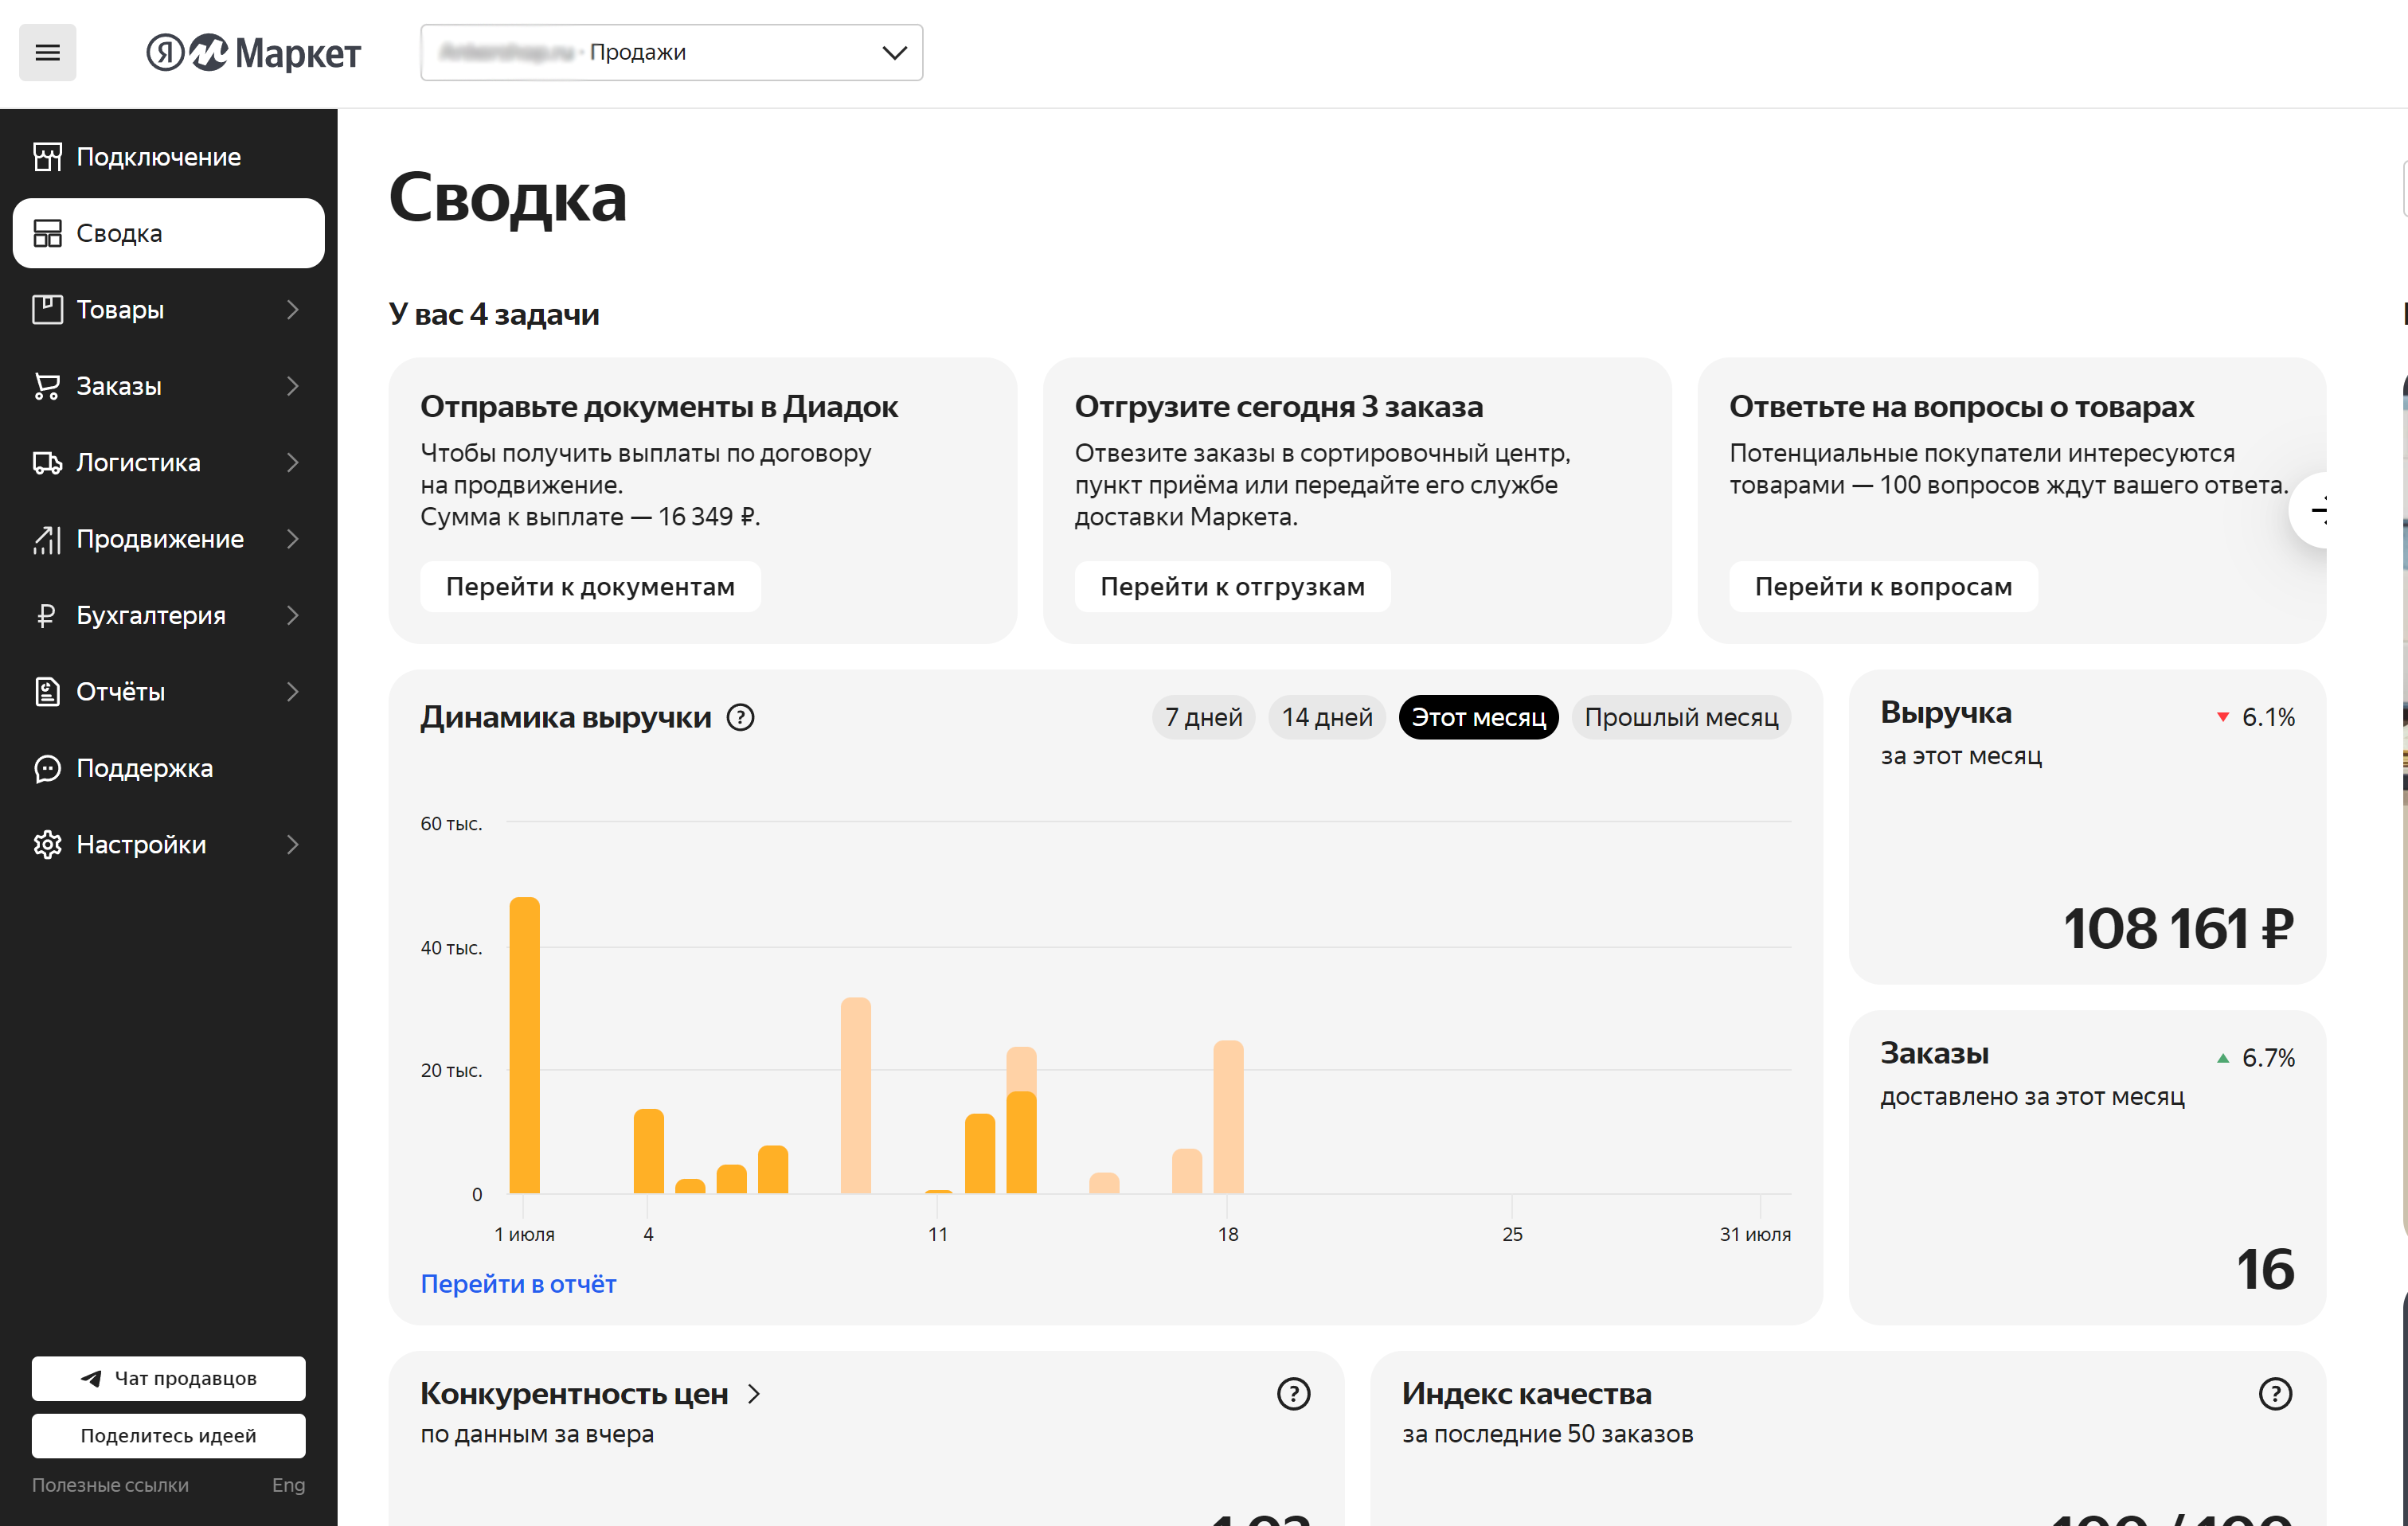2408x1526 pixels.
Task: Open the Динамика выручки help icon
Action: pyautogui.click(x=740, y=718)
